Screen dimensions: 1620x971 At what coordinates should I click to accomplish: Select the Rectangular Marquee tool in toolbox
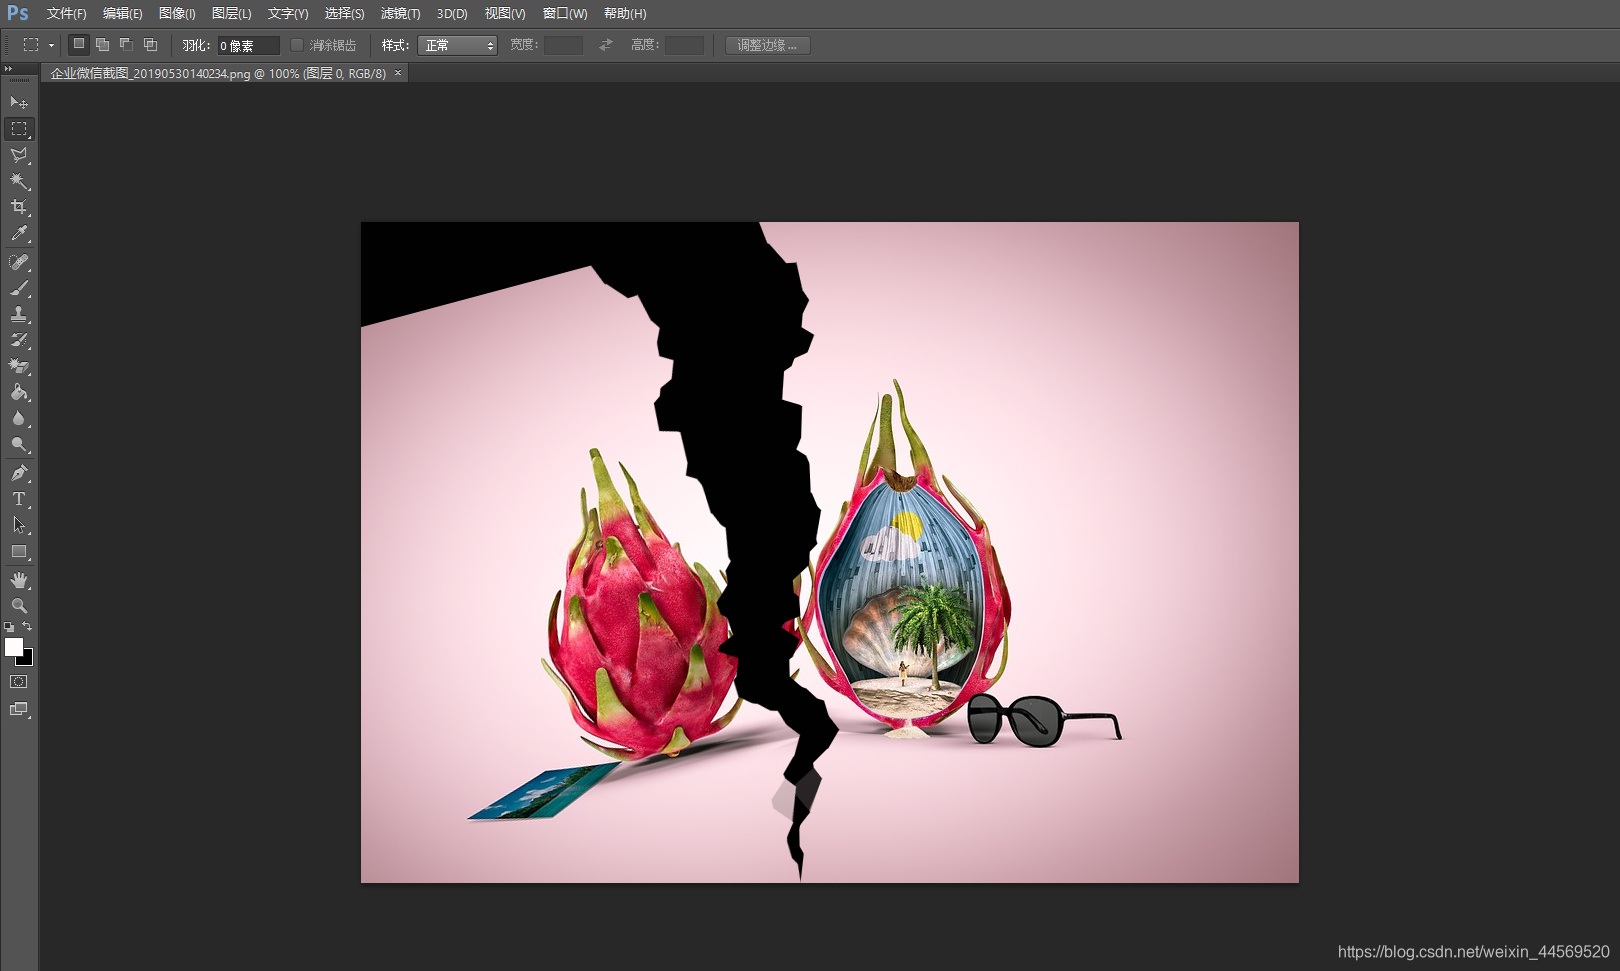(x=19, y=129)
